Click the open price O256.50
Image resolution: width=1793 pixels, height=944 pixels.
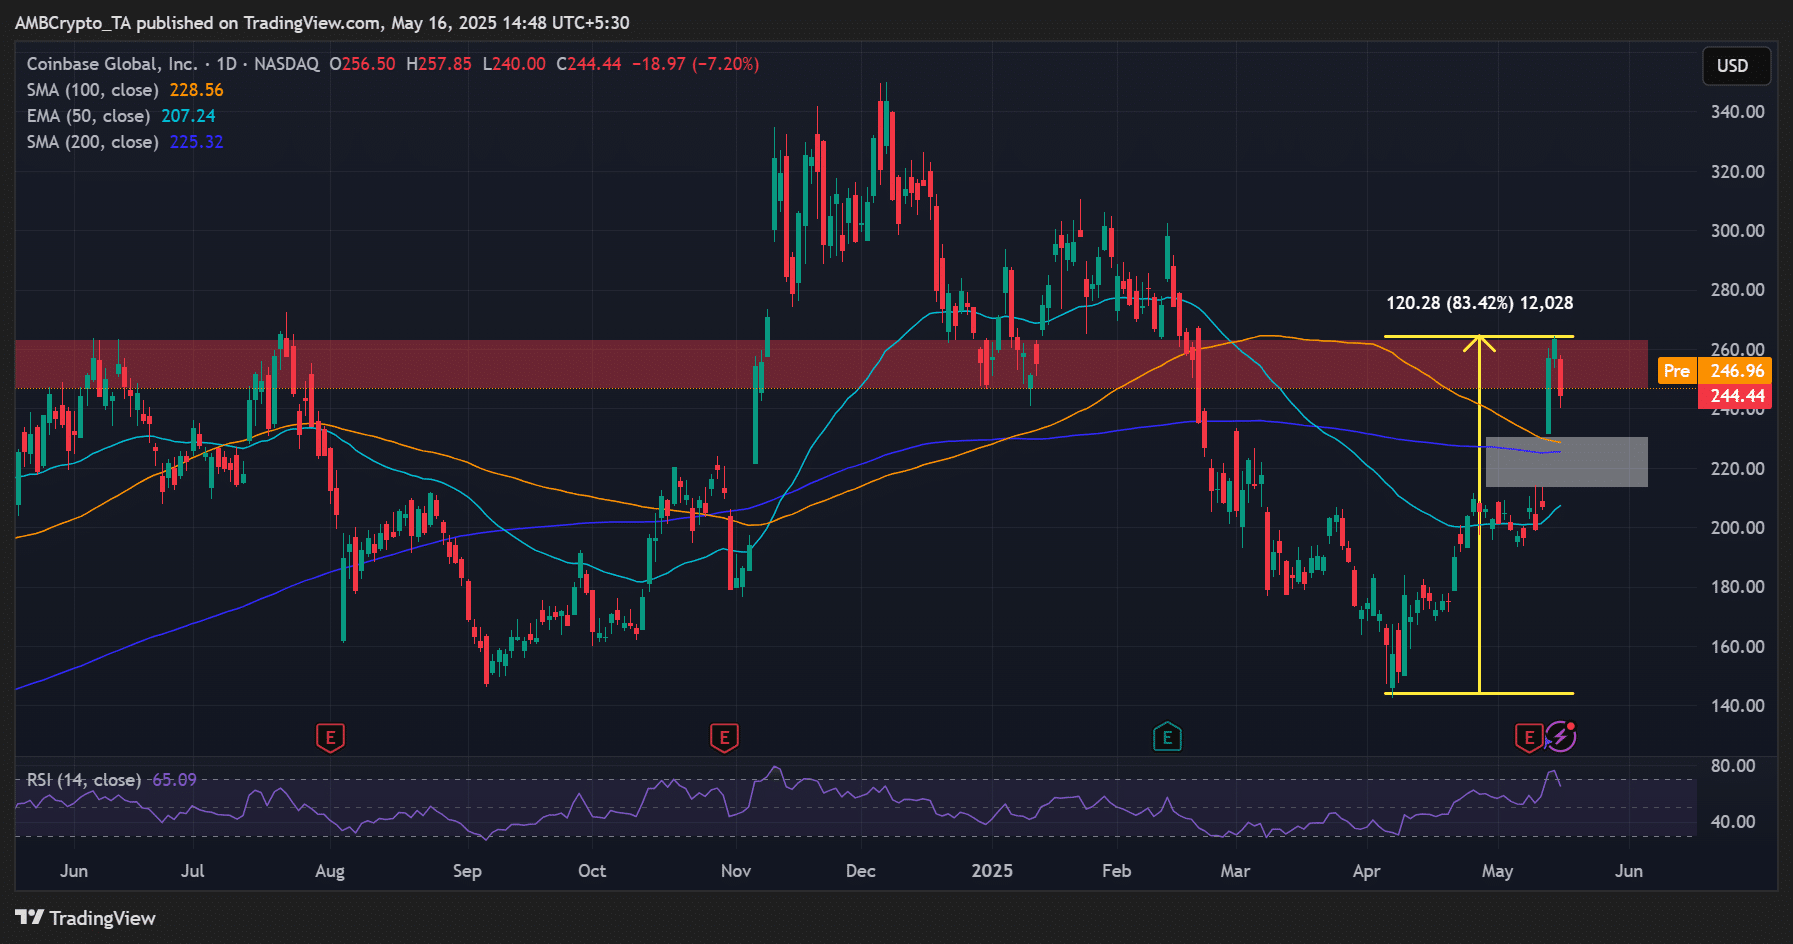363,64
